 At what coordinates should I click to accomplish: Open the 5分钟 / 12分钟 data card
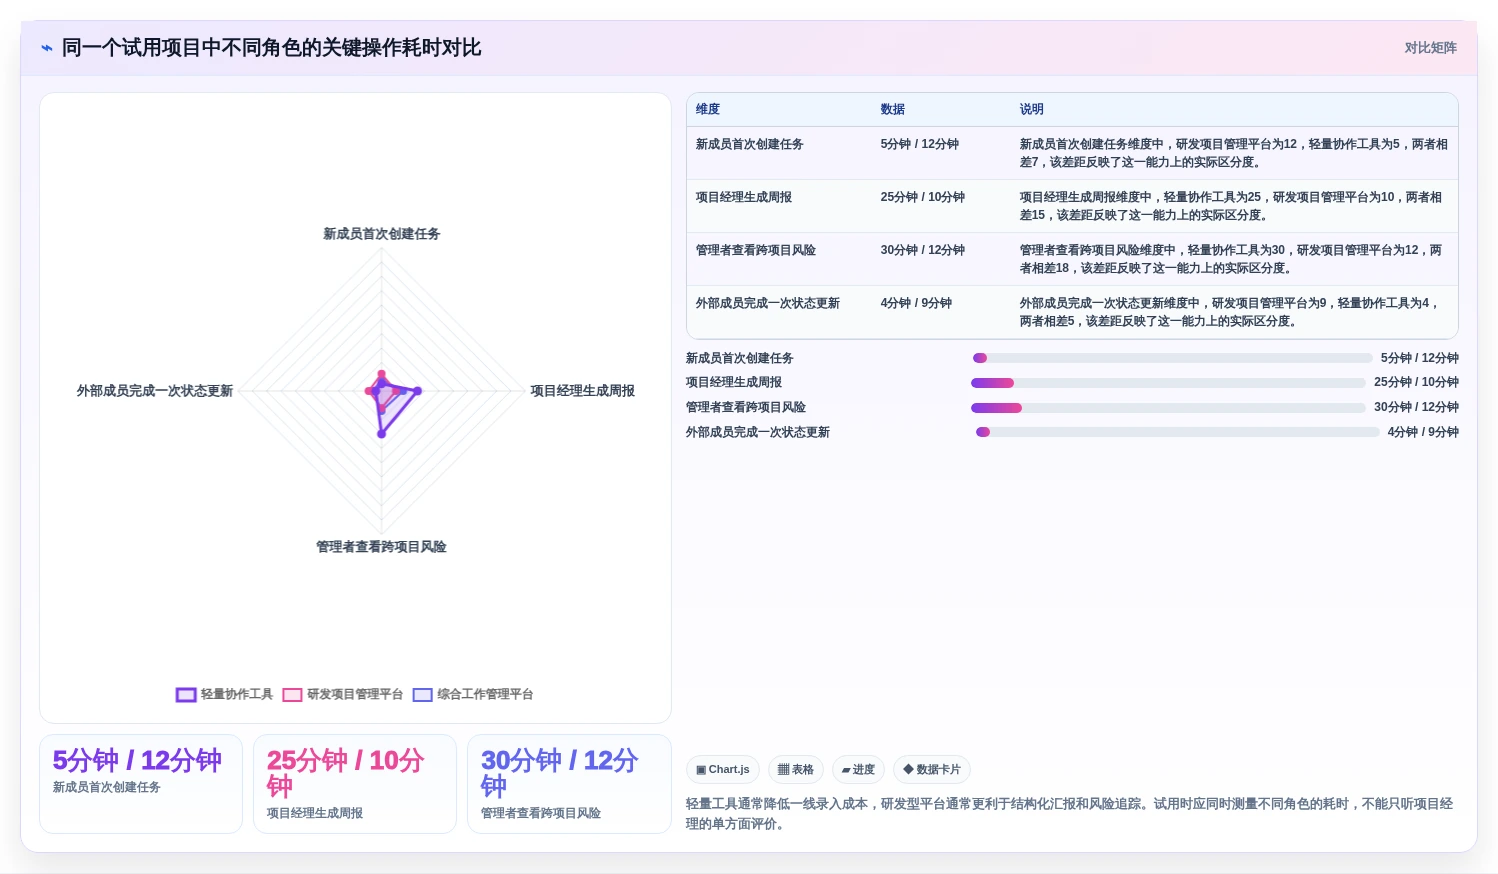[141, 784]
